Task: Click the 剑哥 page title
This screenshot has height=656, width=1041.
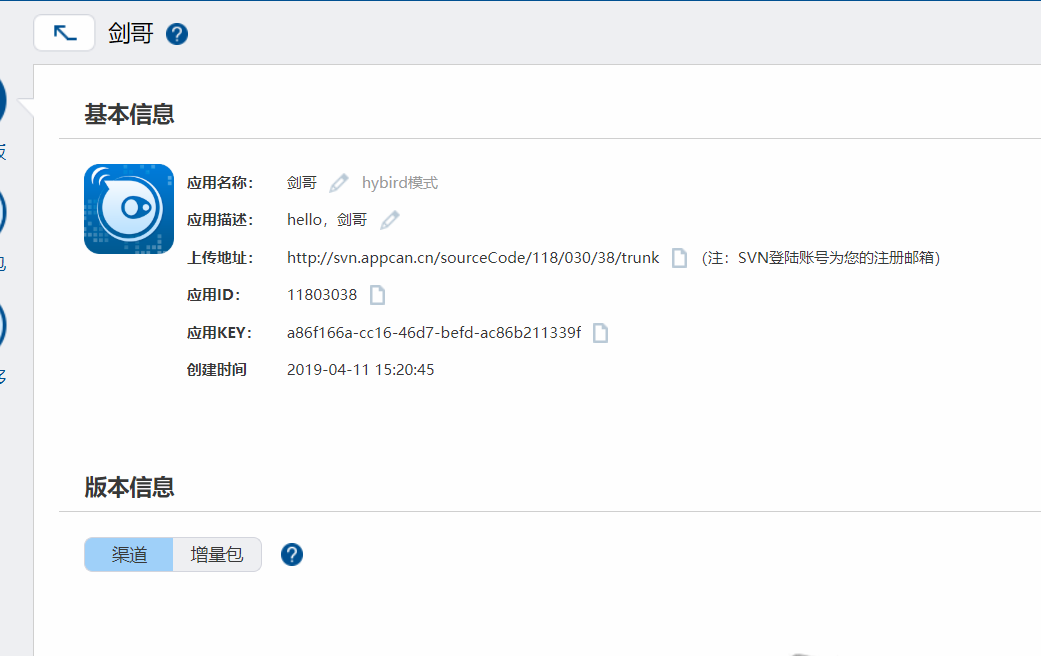Action: [x=131, y=33]
